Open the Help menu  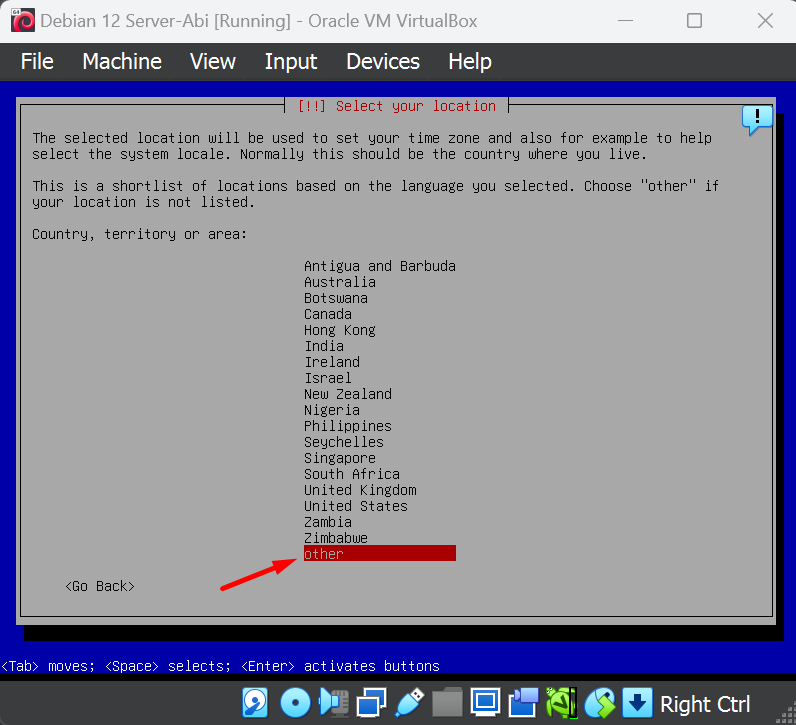tap(470, 61)
